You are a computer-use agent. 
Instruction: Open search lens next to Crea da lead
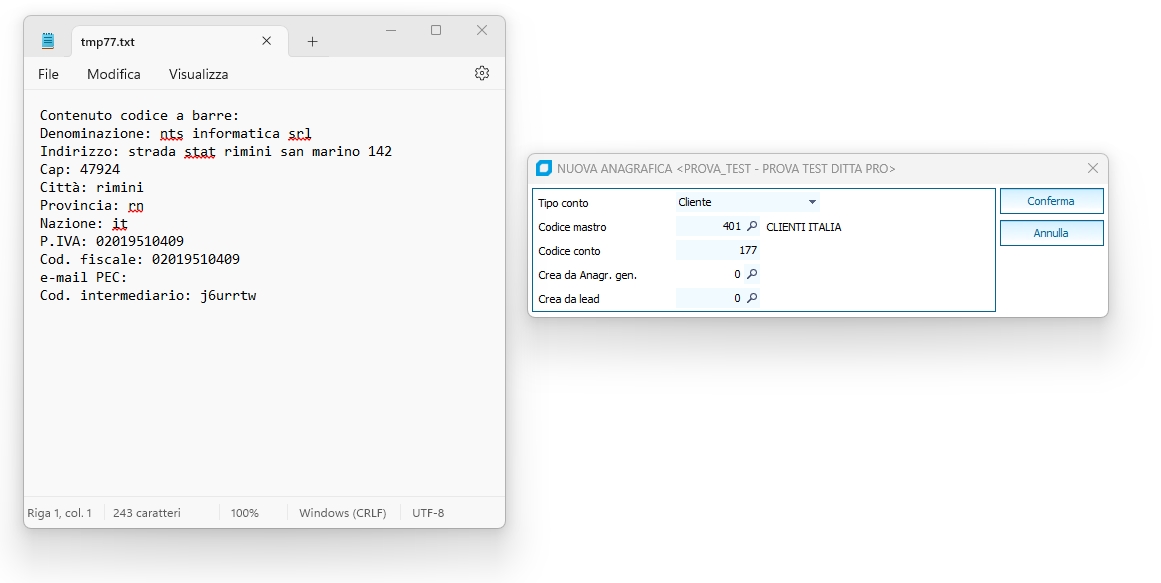(x=752, y=299)
